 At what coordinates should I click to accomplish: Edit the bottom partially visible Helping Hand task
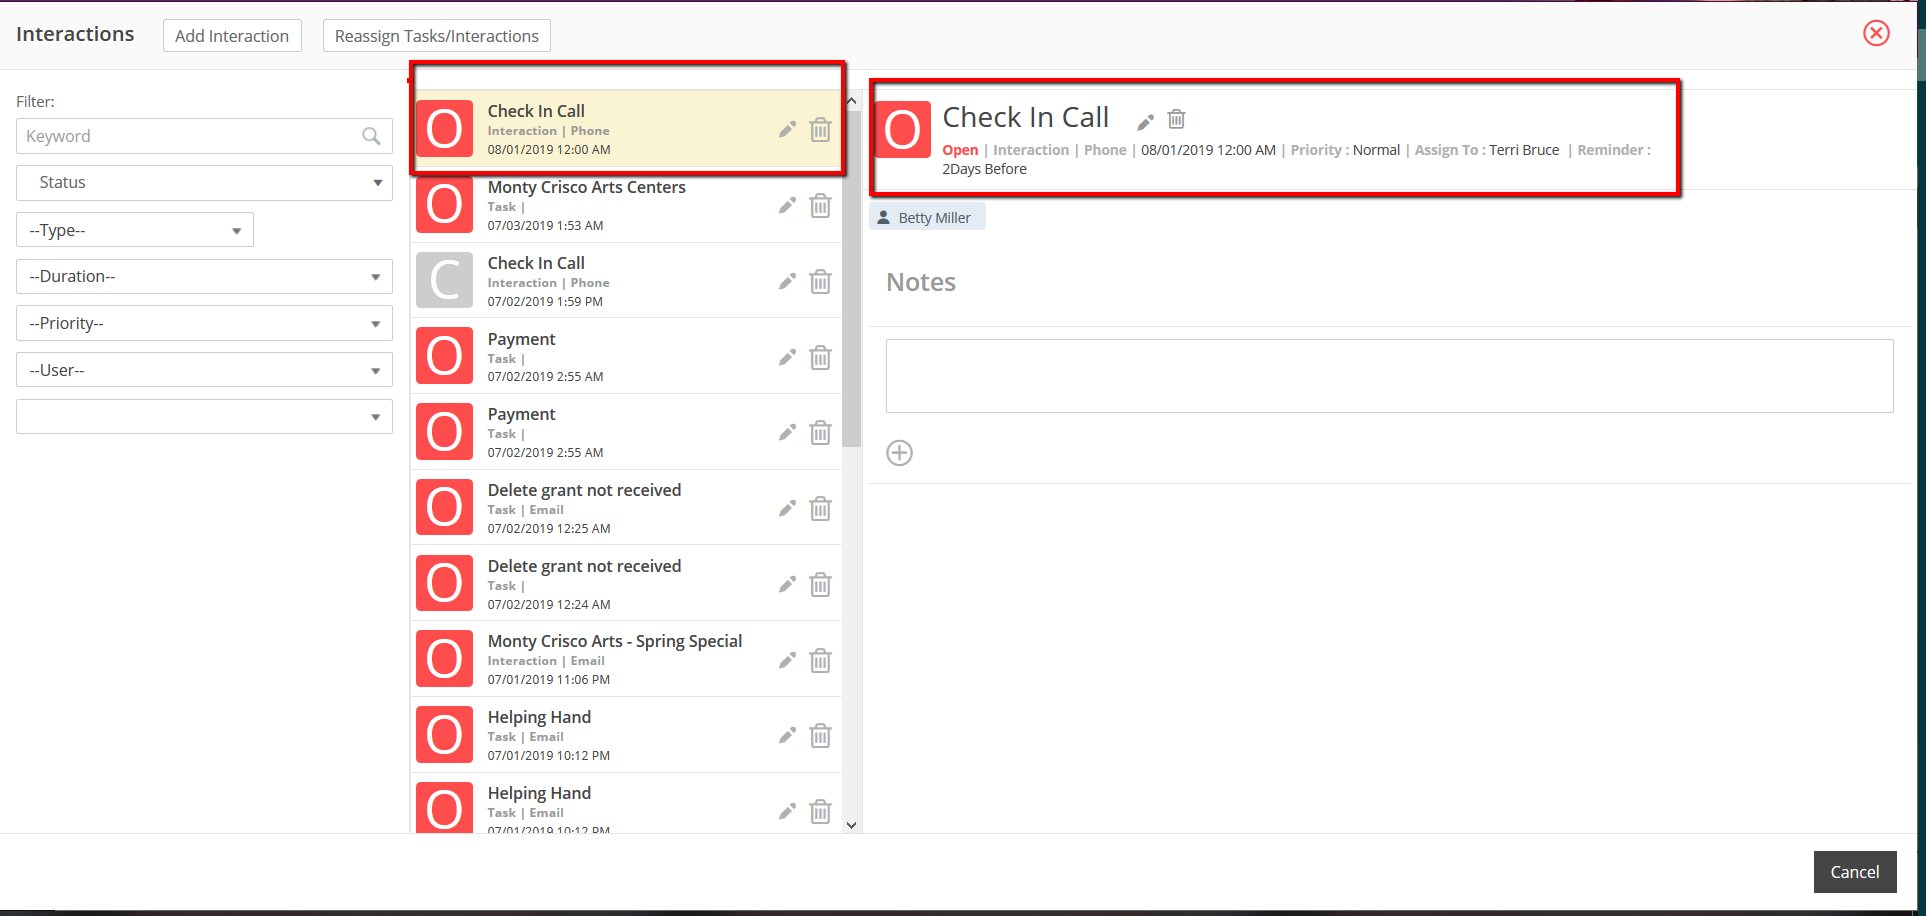click(788, 812)
